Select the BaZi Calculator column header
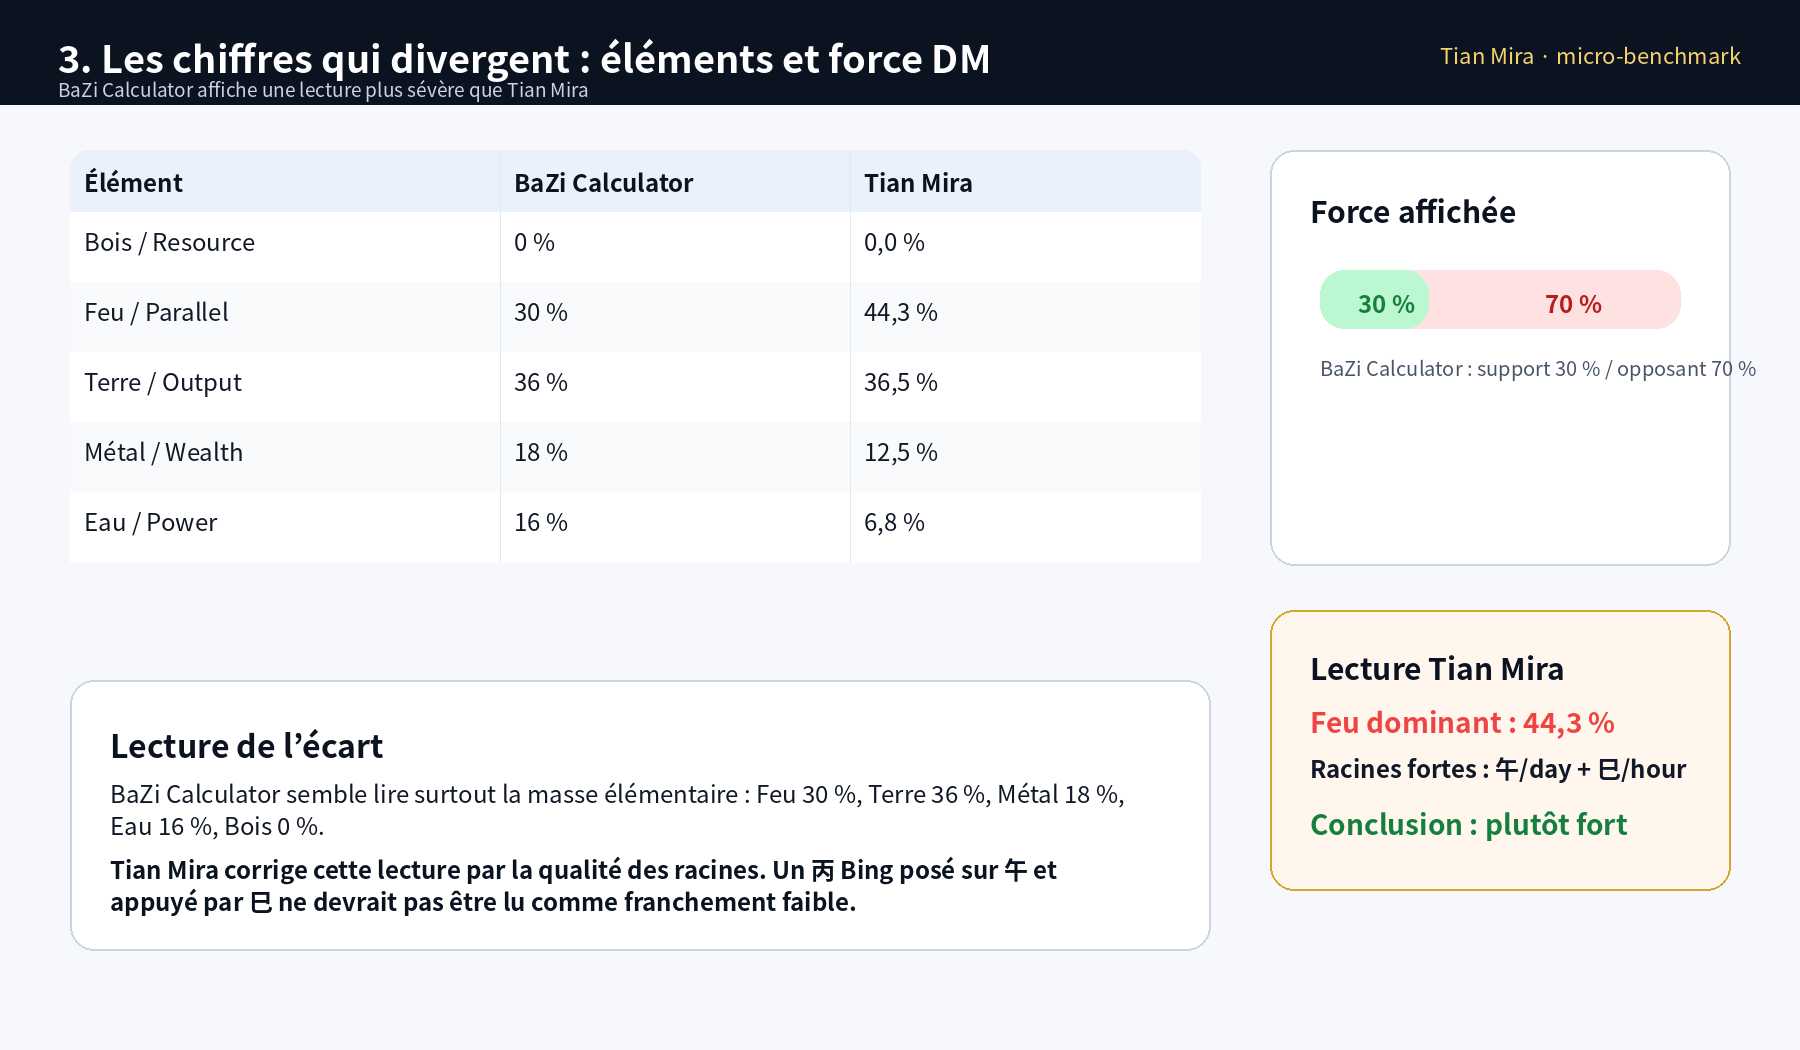 603,183
